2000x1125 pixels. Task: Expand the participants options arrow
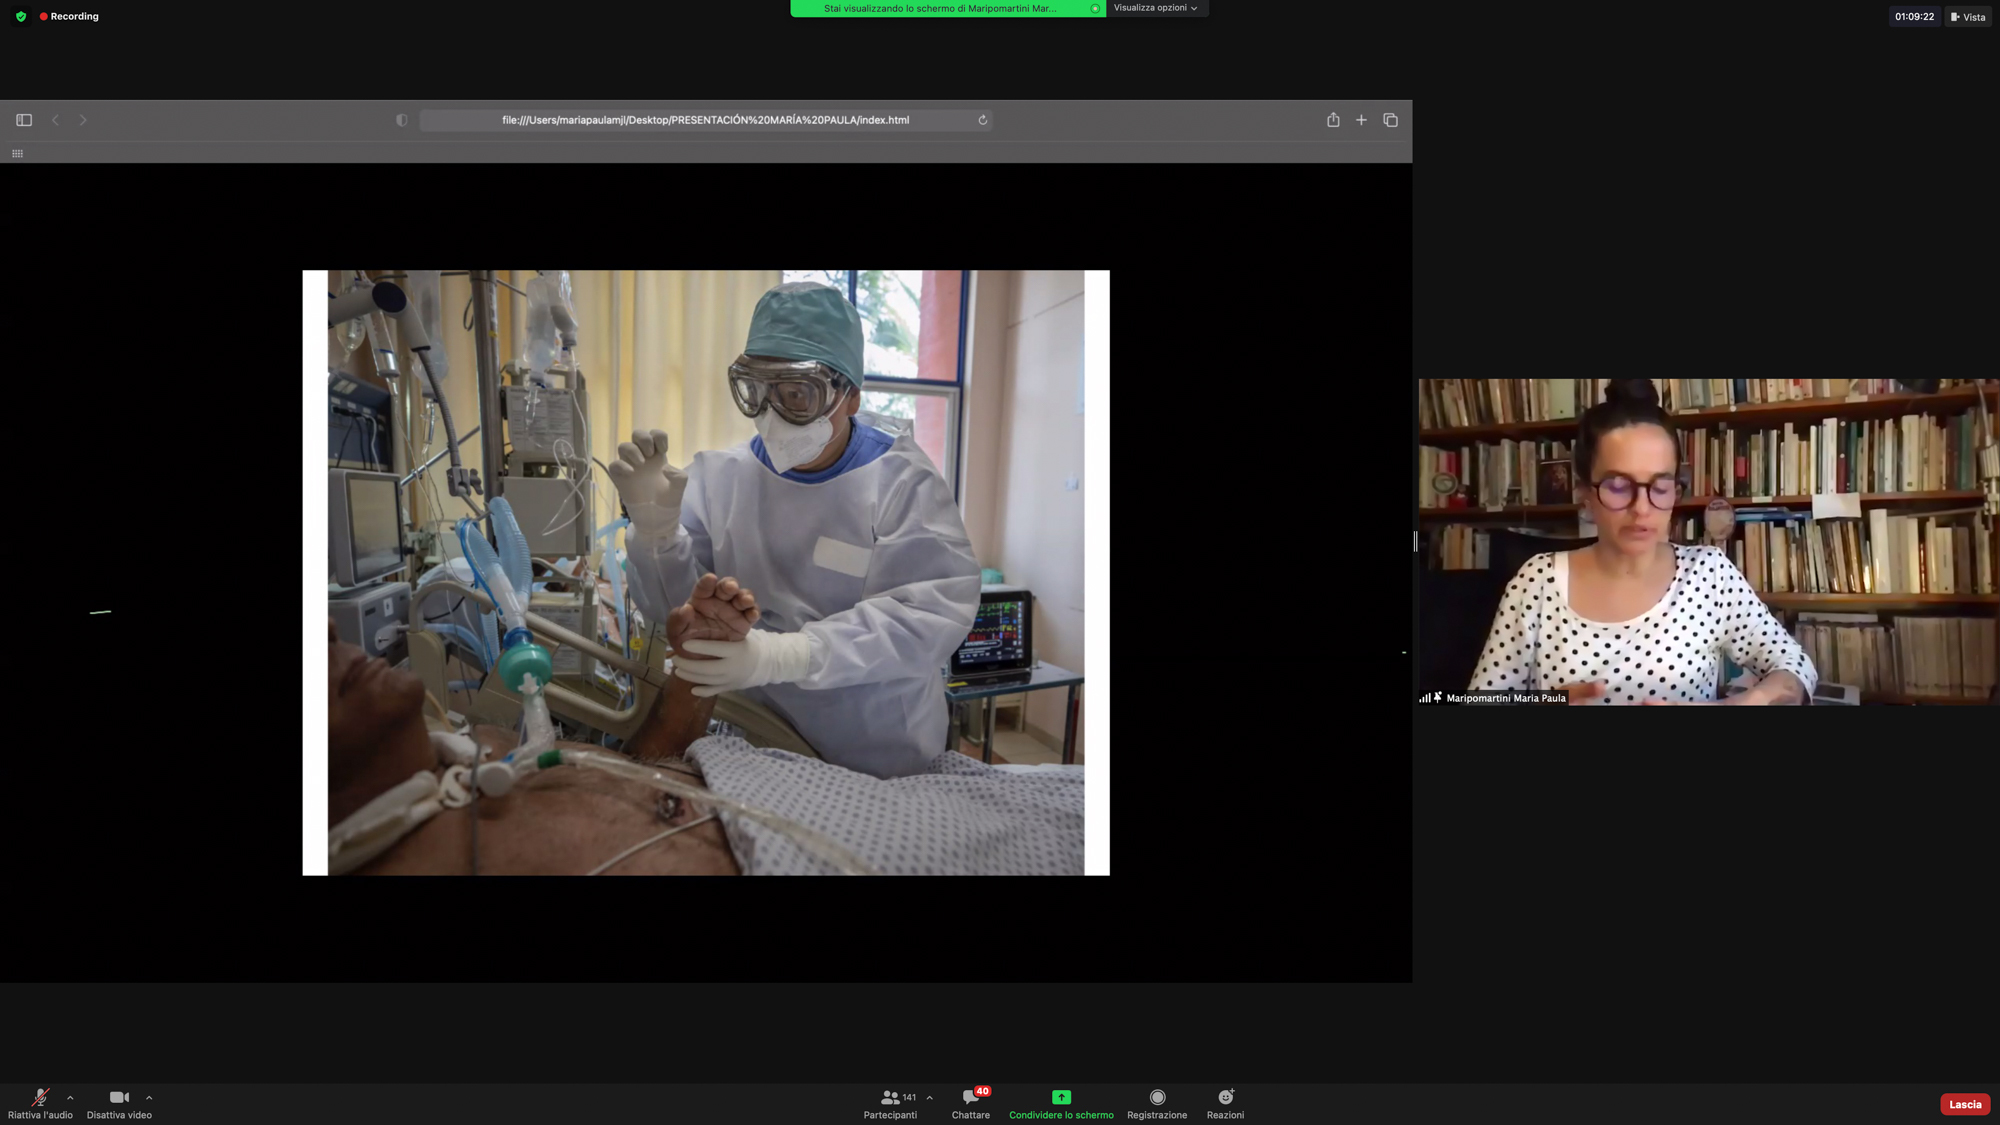point(930,1097)
